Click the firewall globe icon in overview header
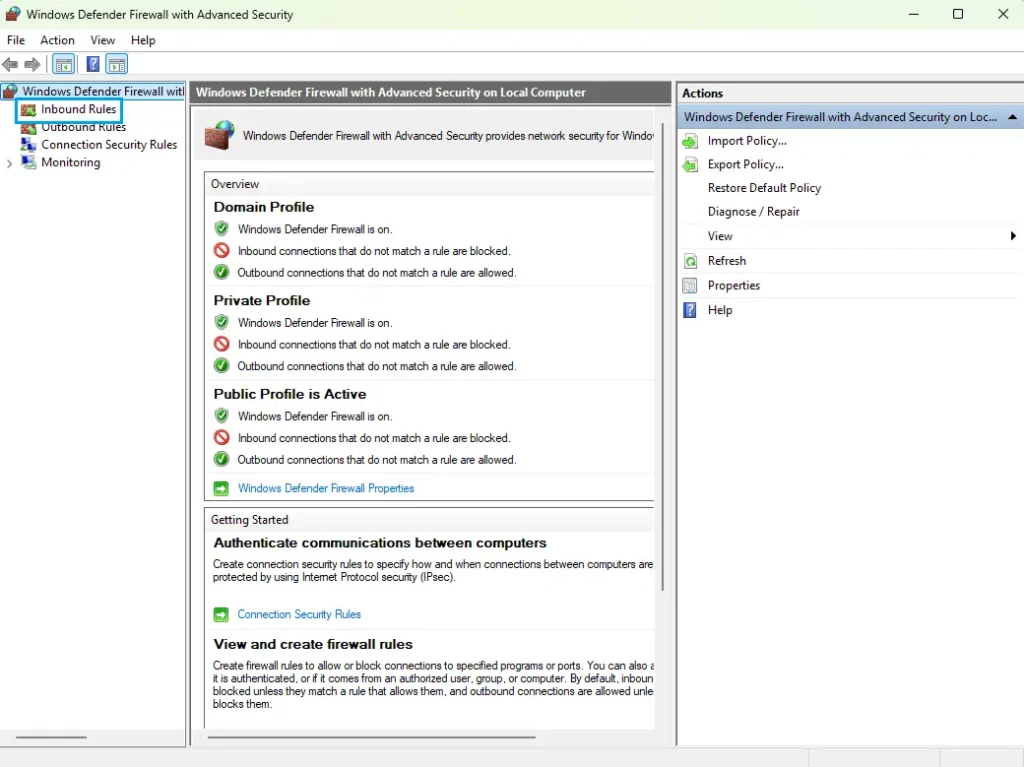The image size is (1024, 767). [219, 135]
